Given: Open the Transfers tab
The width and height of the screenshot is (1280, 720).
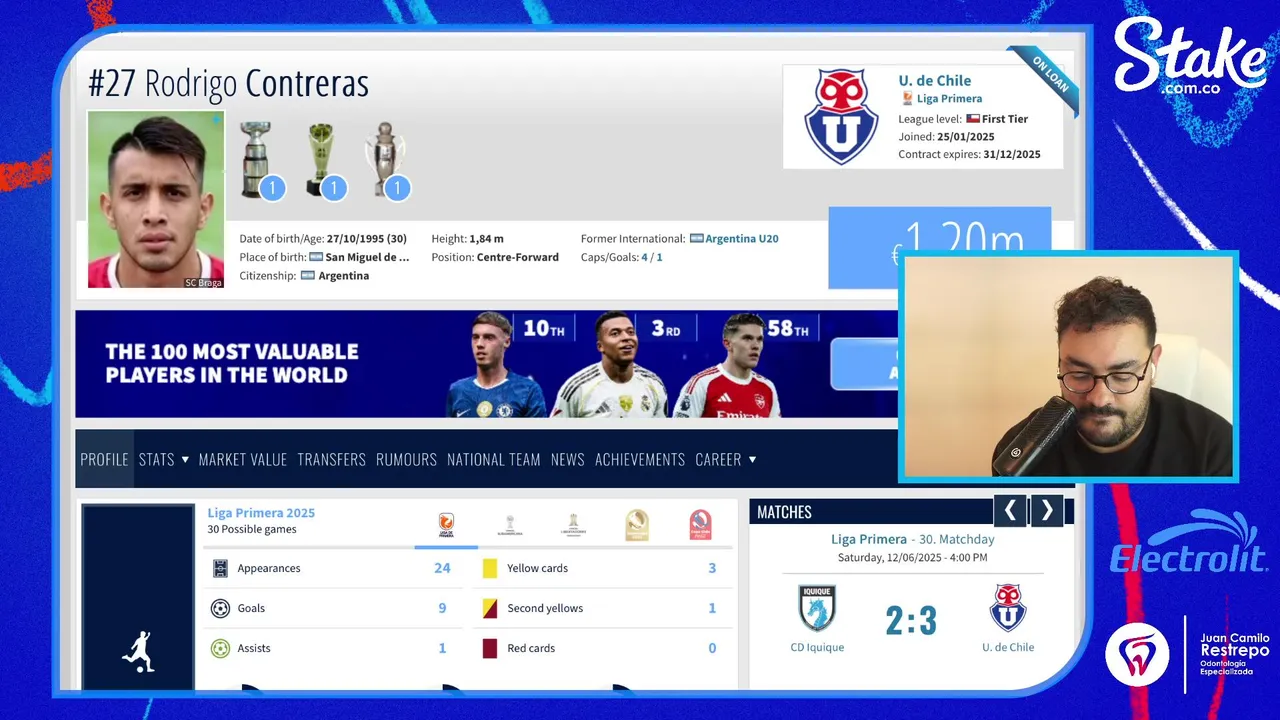Looking at the screenshot, I should pyautogui.click(x=331, y=459).
